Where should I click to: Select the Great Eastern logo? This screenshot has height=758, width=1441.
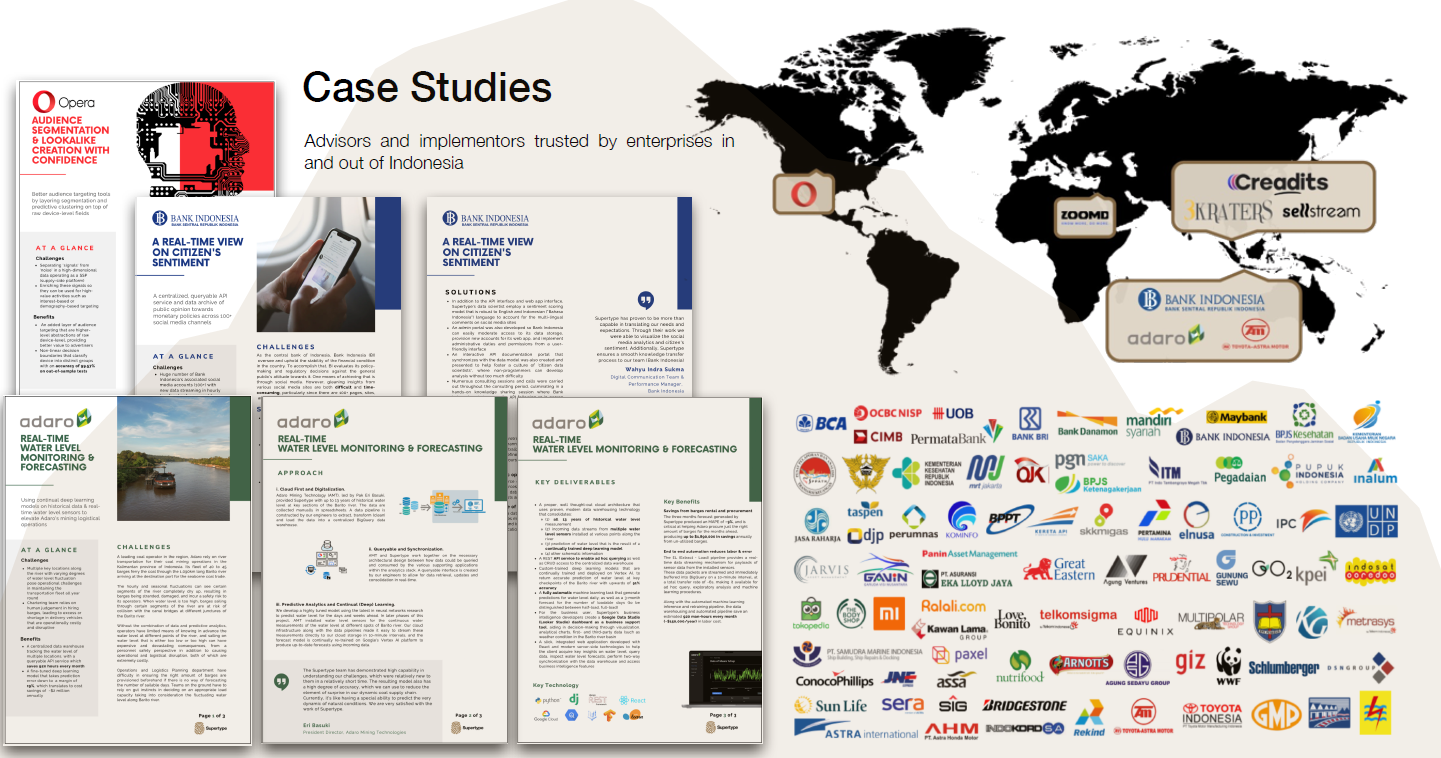(x=1060, y=570)
